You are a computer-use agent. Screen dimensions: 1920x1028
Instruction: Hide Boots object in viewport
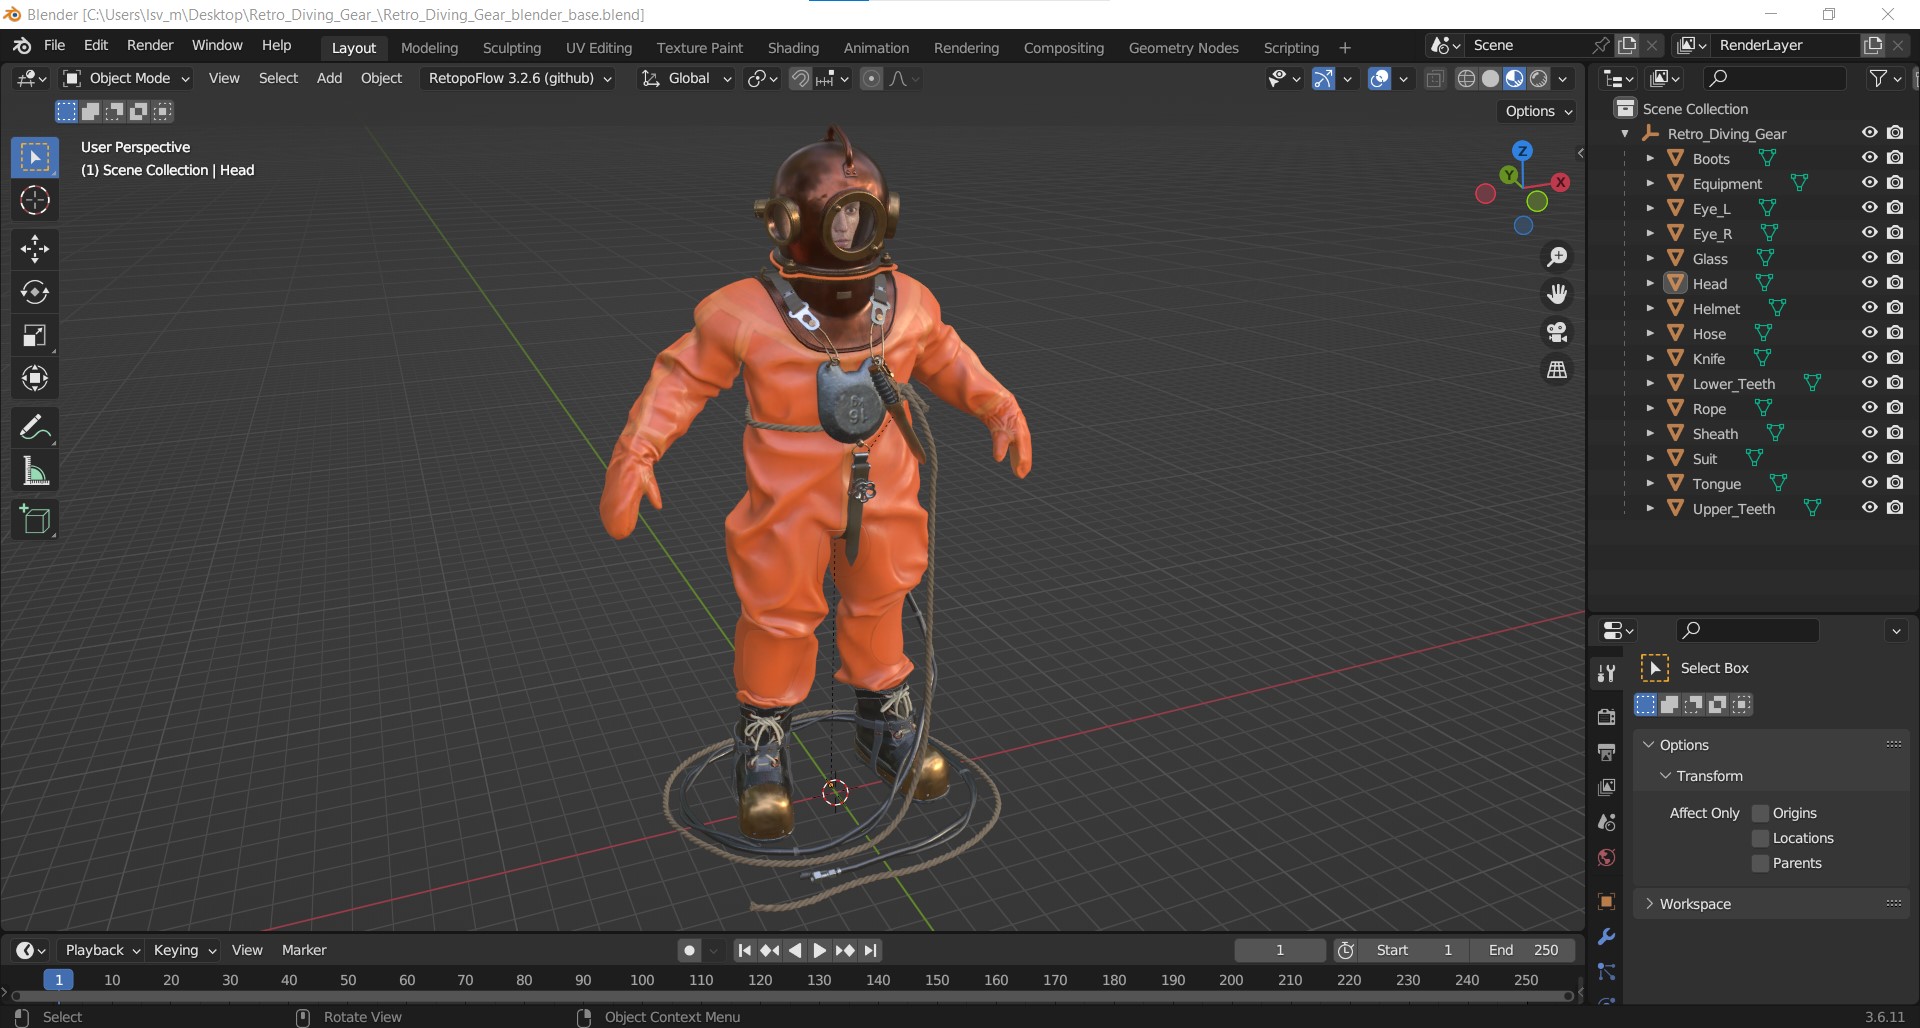(1869, 158)
